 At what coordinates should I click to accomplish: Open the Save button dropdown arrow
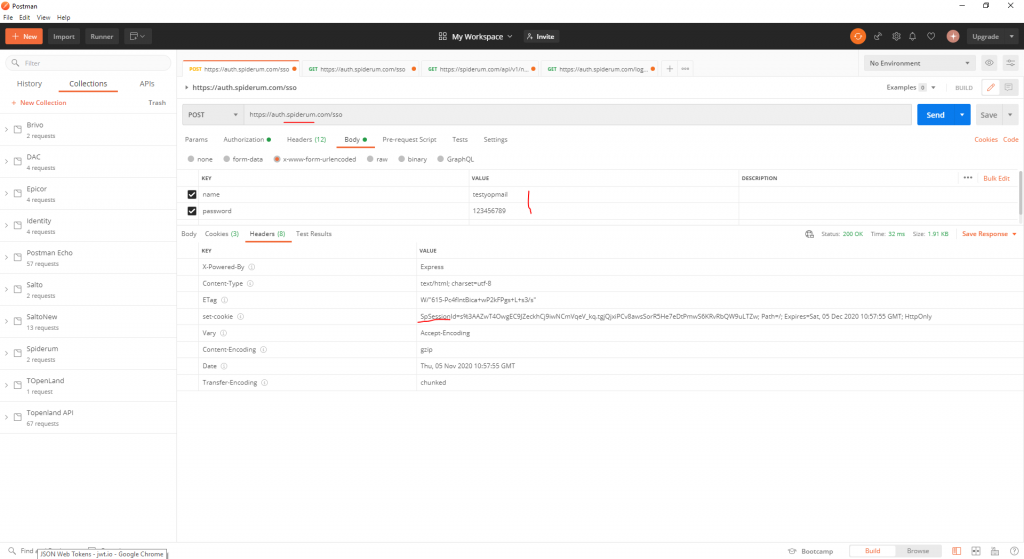pyautogui.click(x=1010, y=115)
